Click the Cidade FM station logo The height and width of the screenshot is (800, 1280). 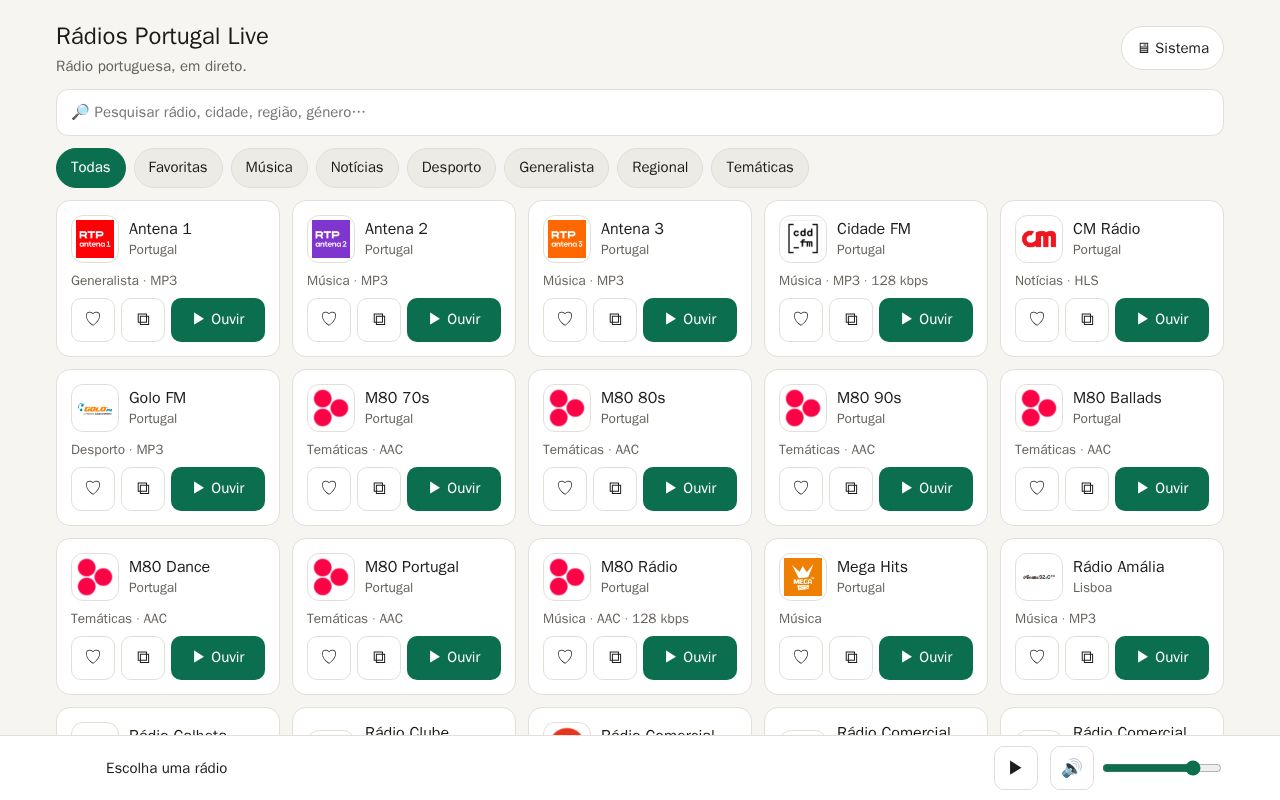[803, 239]
